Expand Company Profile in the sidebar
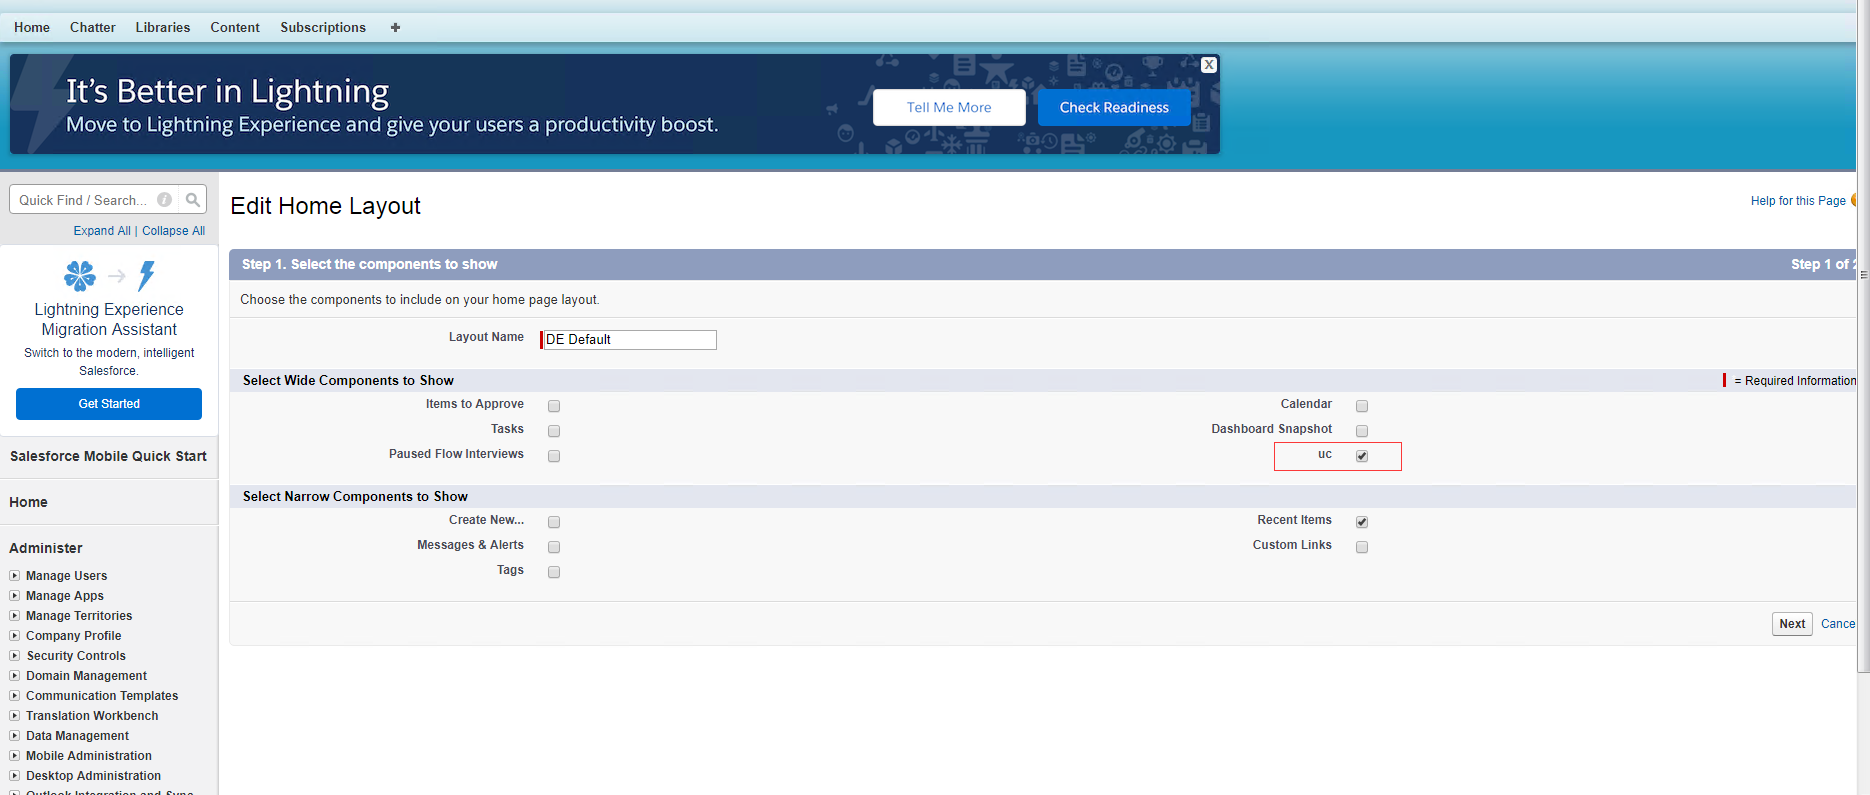 (x=15, y=636)
